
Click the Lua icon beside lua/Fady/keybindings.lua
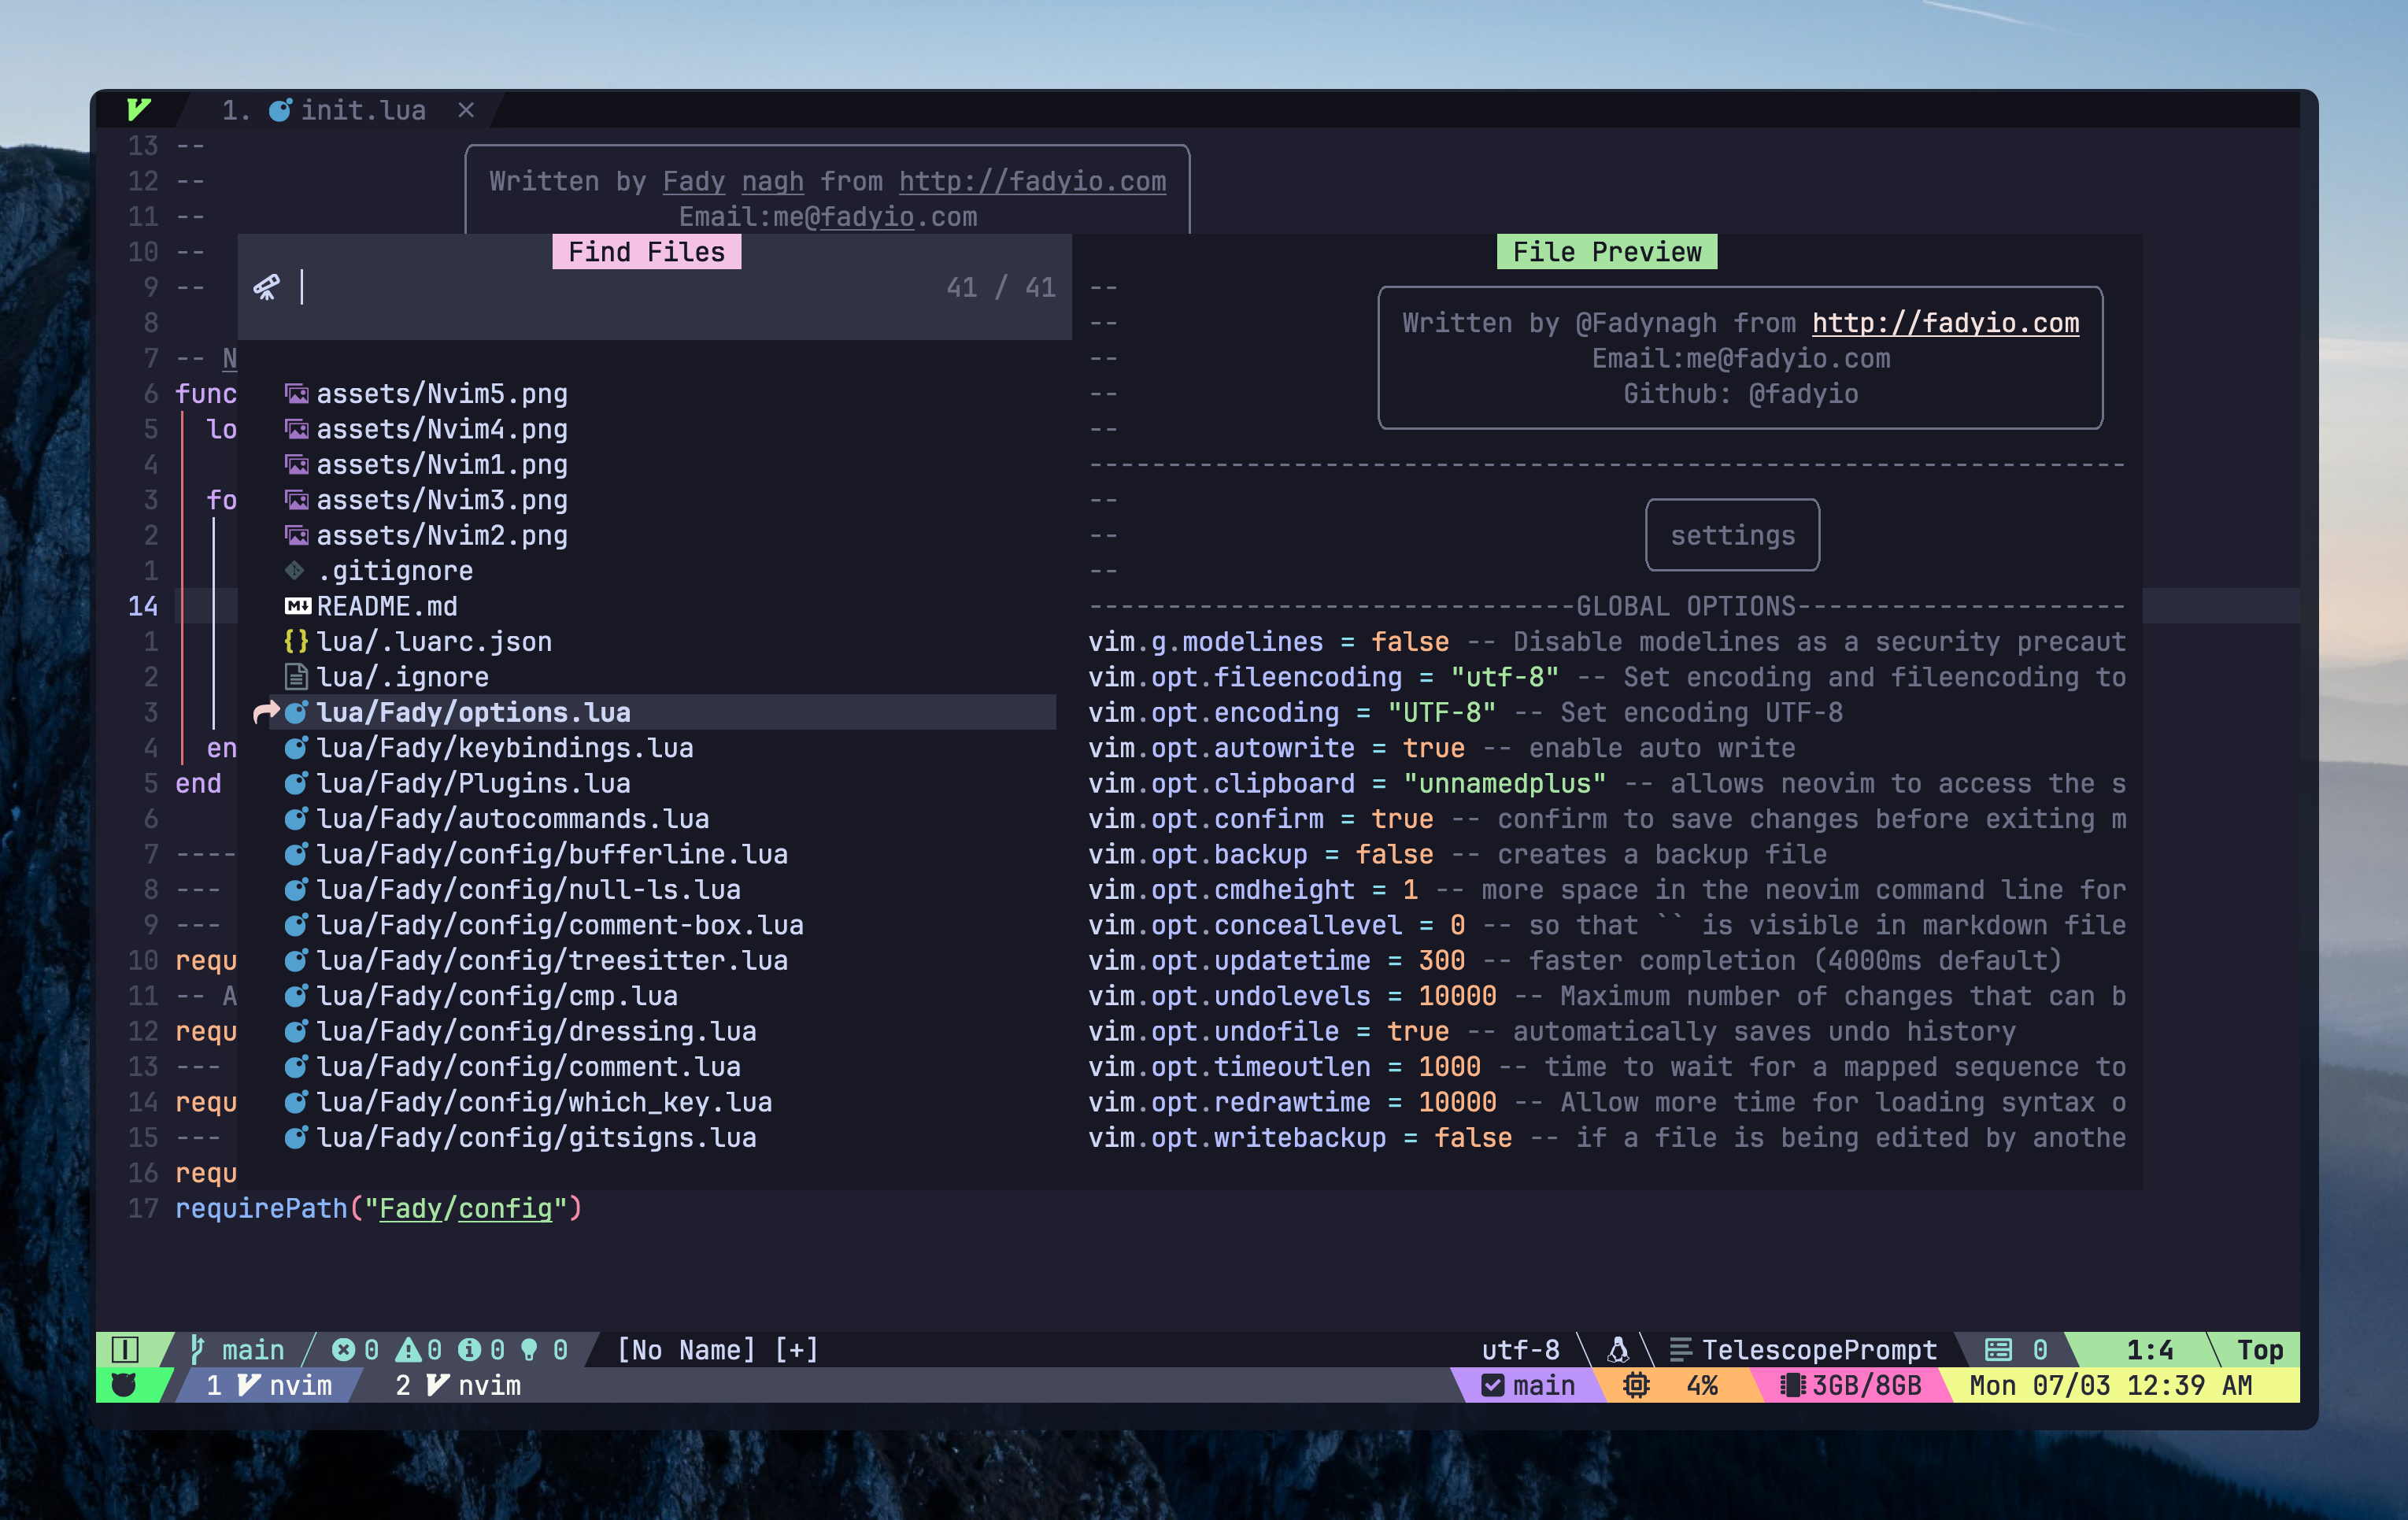[x=296, y=748]
